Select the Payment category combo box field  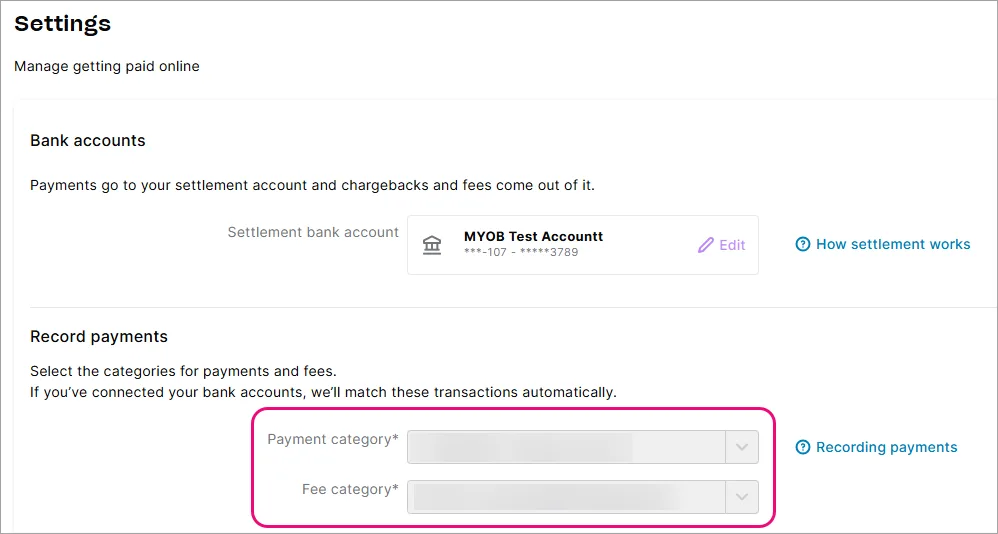(x=582, y=447)
